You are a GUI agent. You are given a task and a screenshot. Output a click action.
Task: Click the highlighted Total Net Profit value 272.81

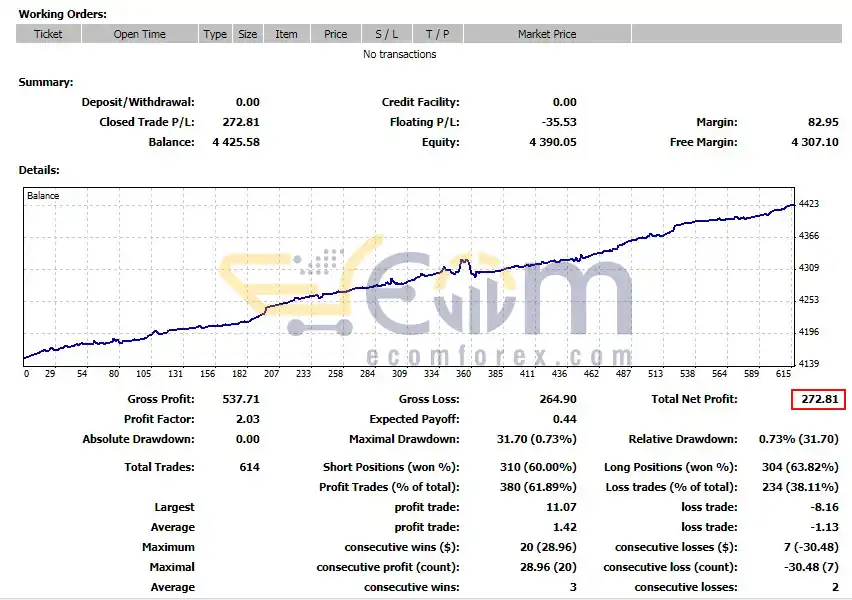[819, 399]
